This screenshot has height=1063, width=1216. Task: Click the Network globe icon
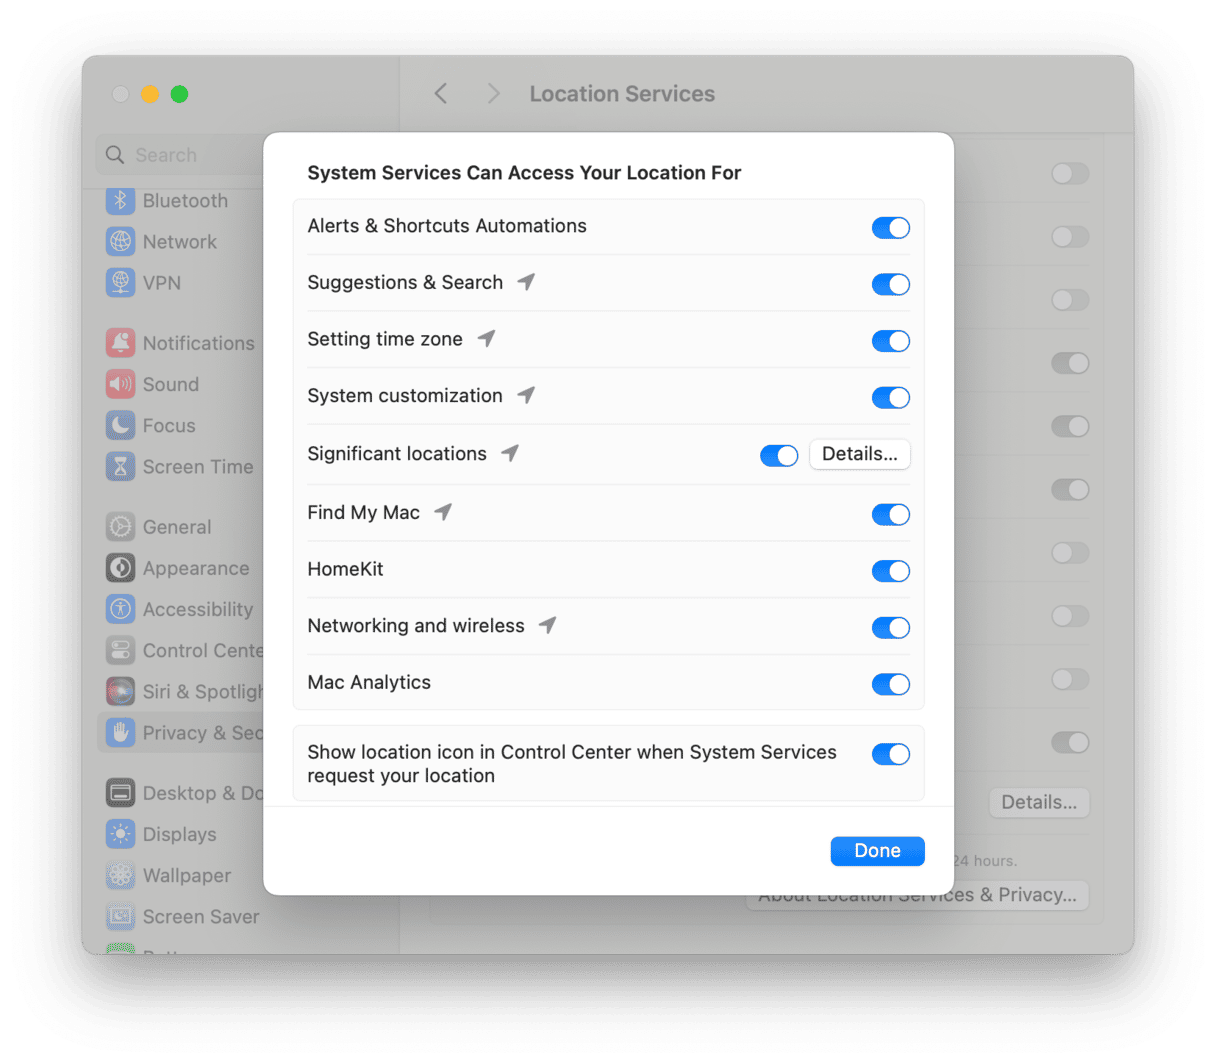point(121,242)
